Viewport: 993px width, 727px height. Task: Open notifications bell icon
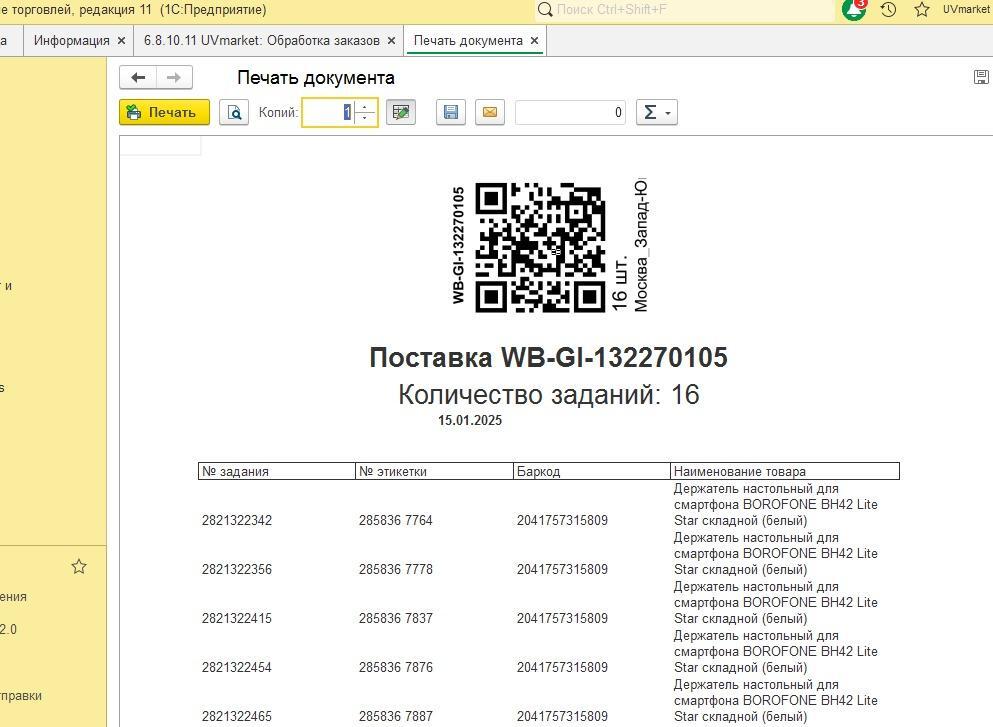(x=854, y=9)
